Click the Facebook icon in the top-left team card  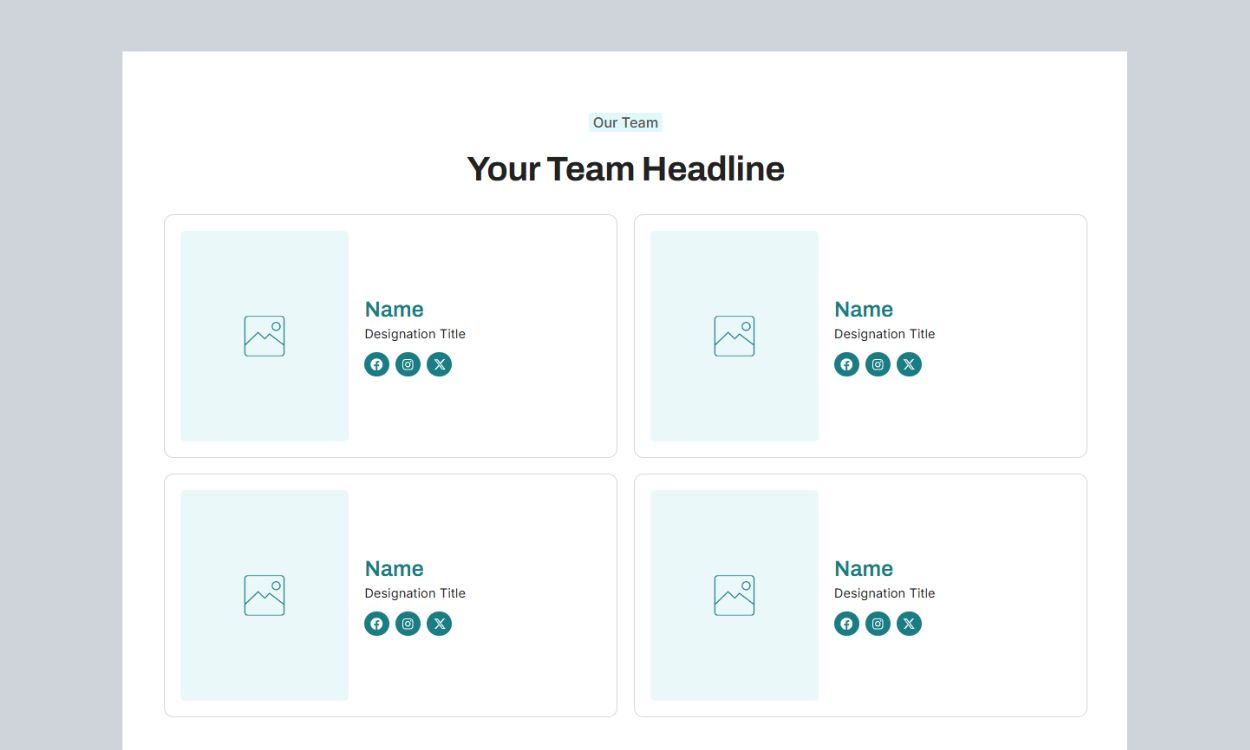point(376,364)
